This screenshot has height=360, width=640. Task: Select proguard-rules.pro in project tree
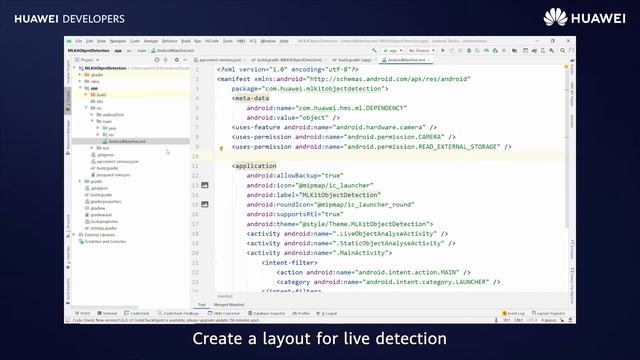click(110, 175)
